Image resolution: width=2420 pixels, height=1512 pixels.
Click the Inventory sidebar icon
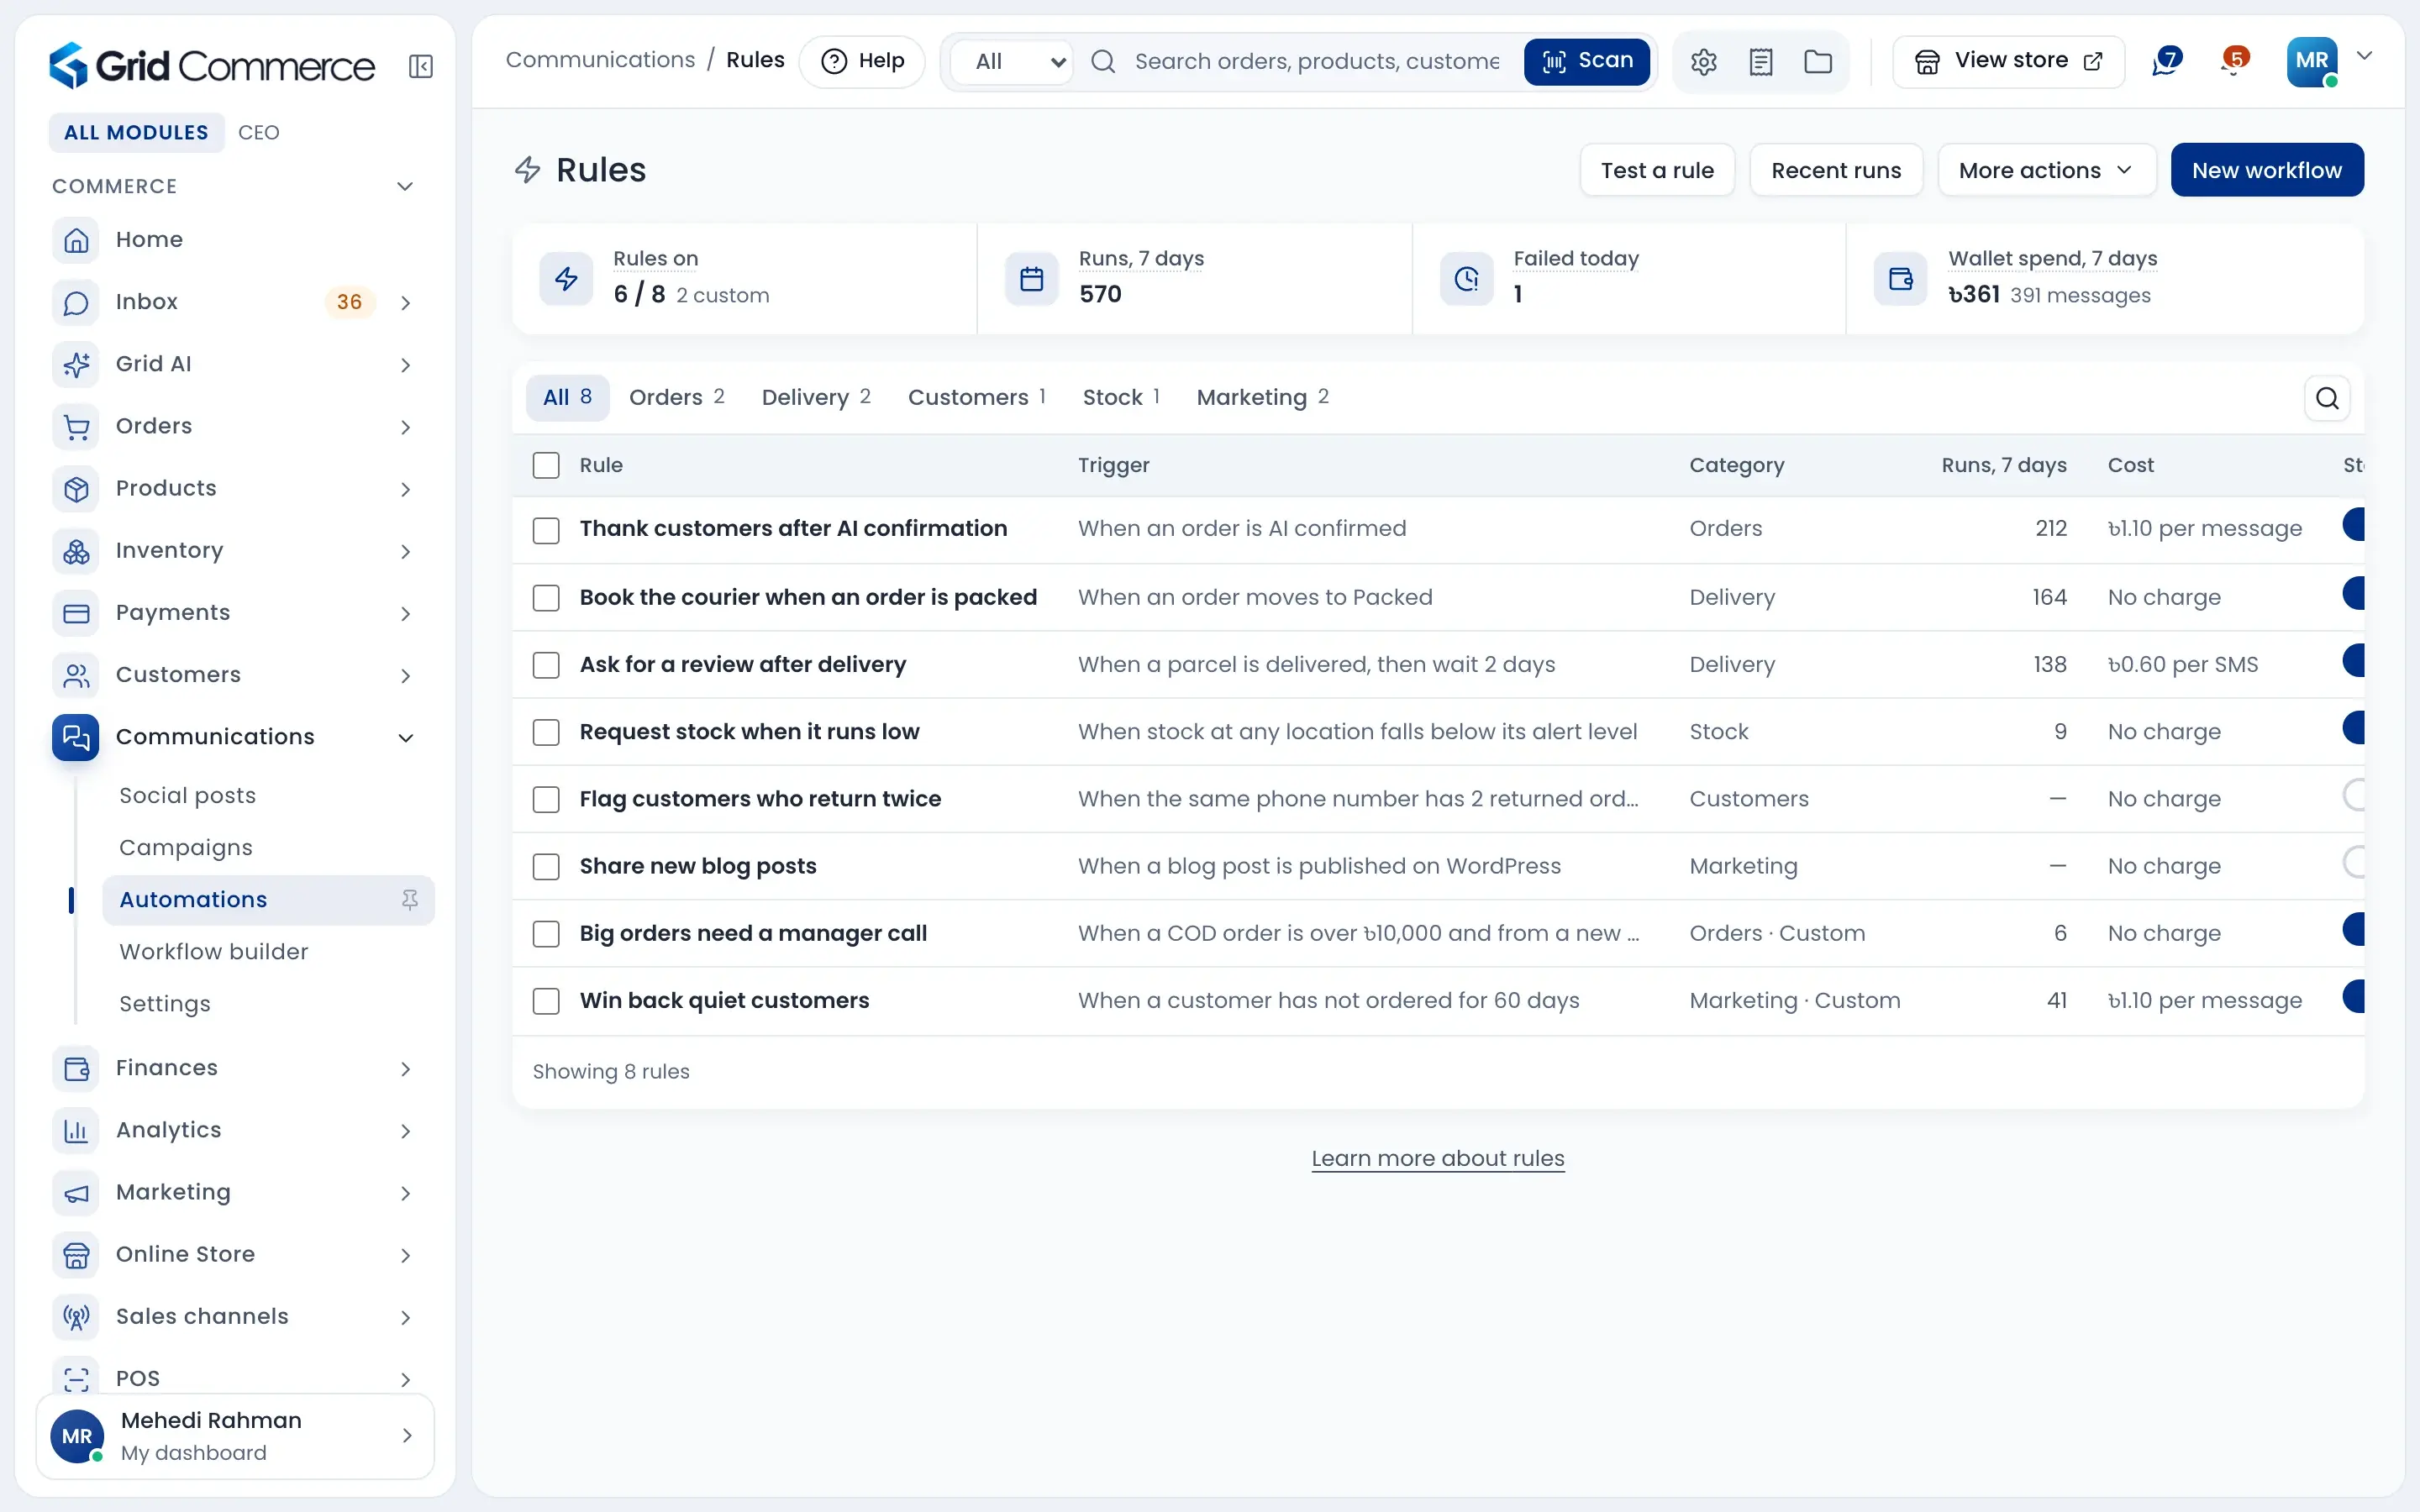tap(76, 551)
